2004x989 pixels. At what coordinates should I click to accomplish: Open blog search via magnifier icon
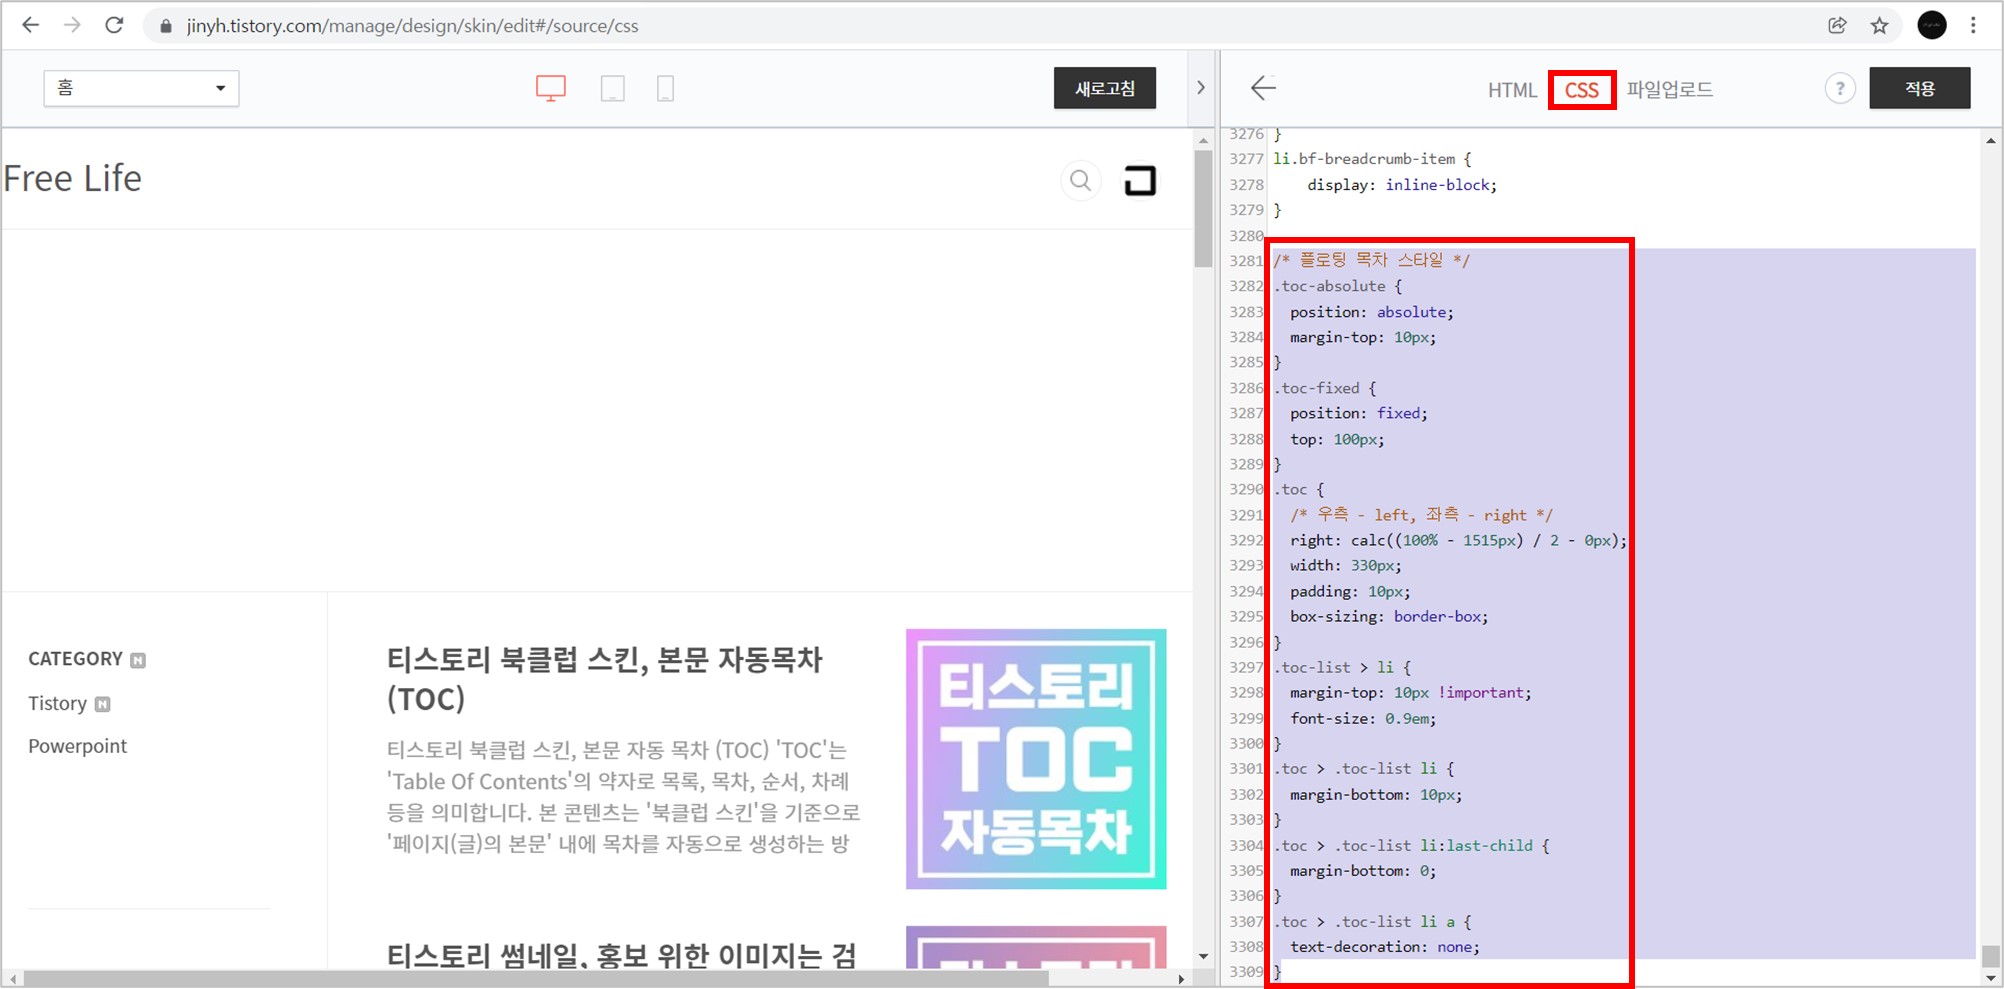tap(1080, 181)
